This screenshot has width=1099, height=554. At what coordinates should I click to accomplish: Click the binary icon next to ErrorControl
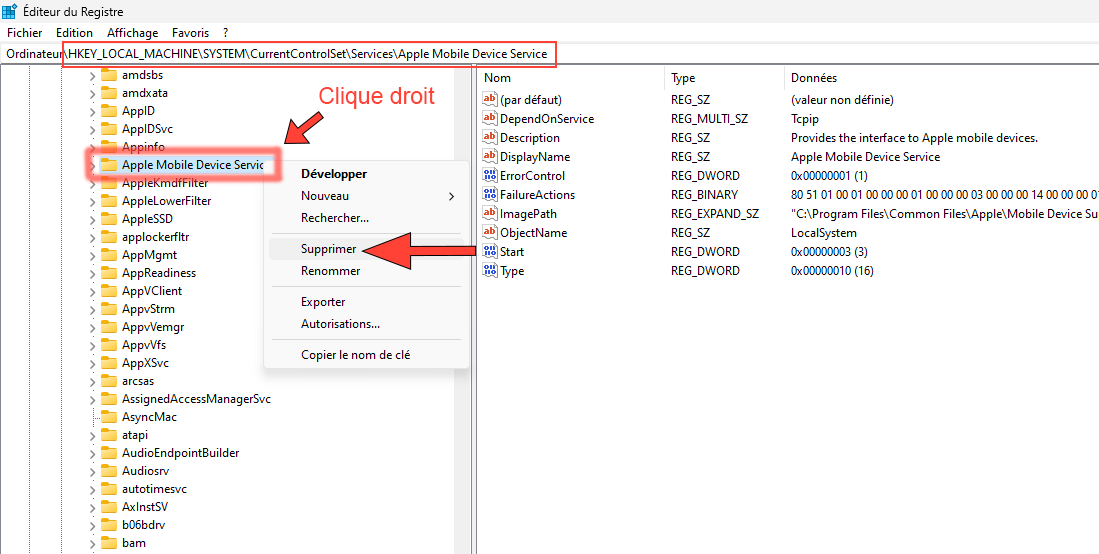(489, 175)
